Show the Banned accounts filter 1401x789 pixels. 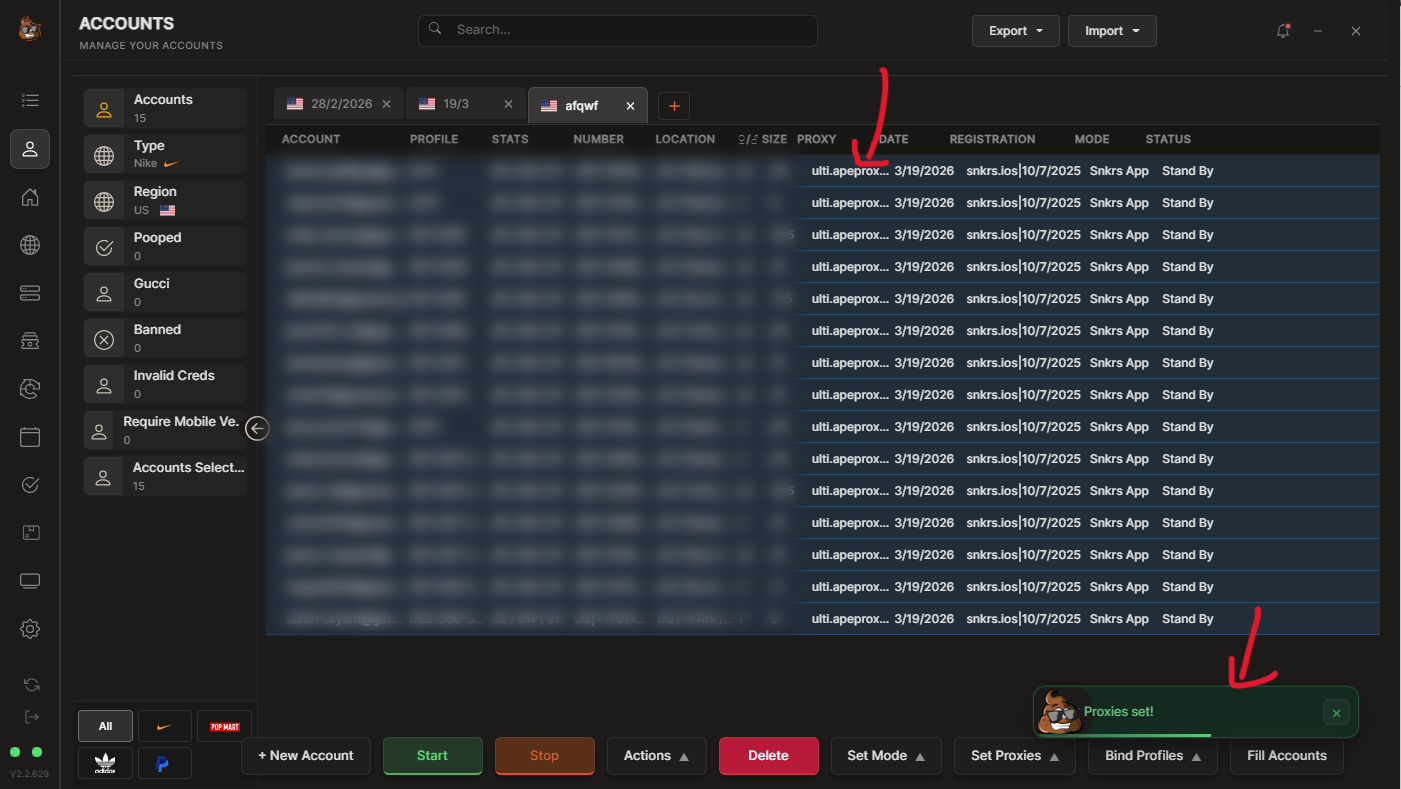click(165, 338)
